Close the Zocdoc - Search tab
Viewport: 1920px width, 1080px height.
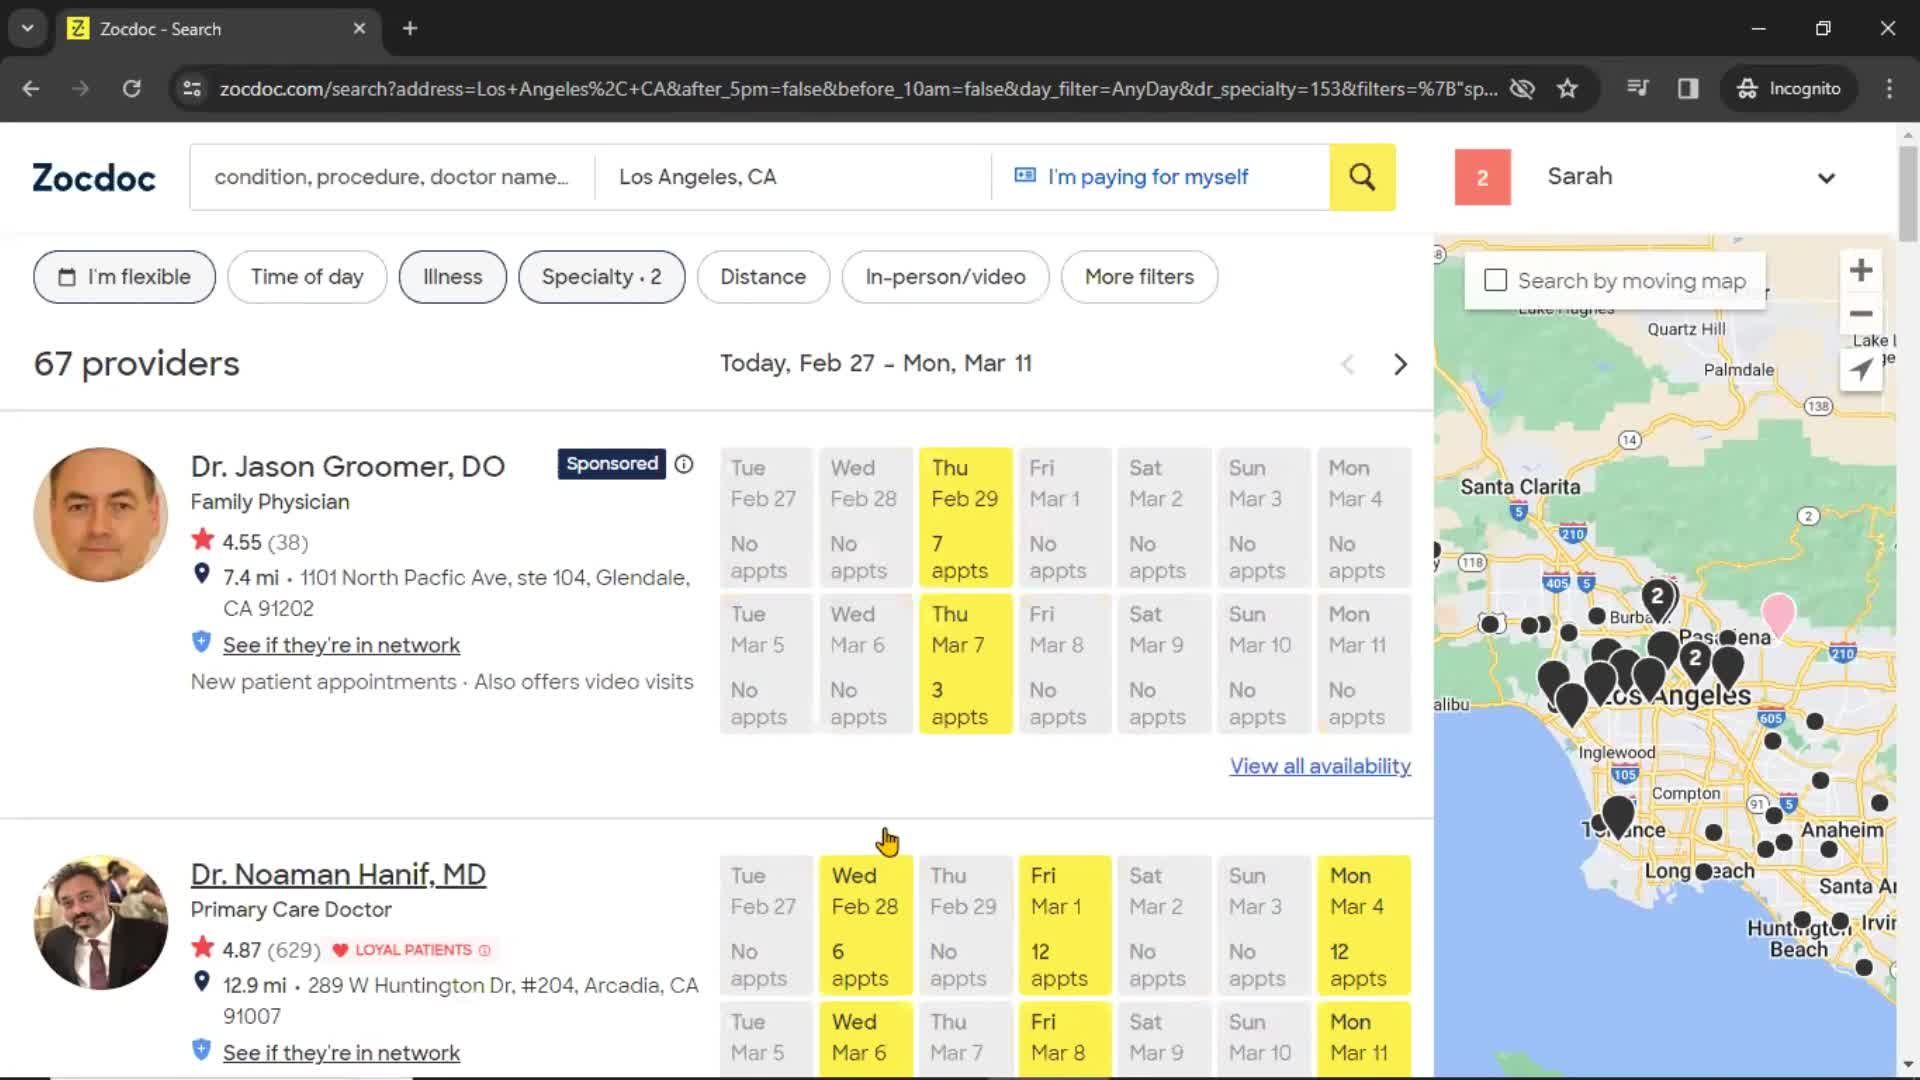coord(359,28)
